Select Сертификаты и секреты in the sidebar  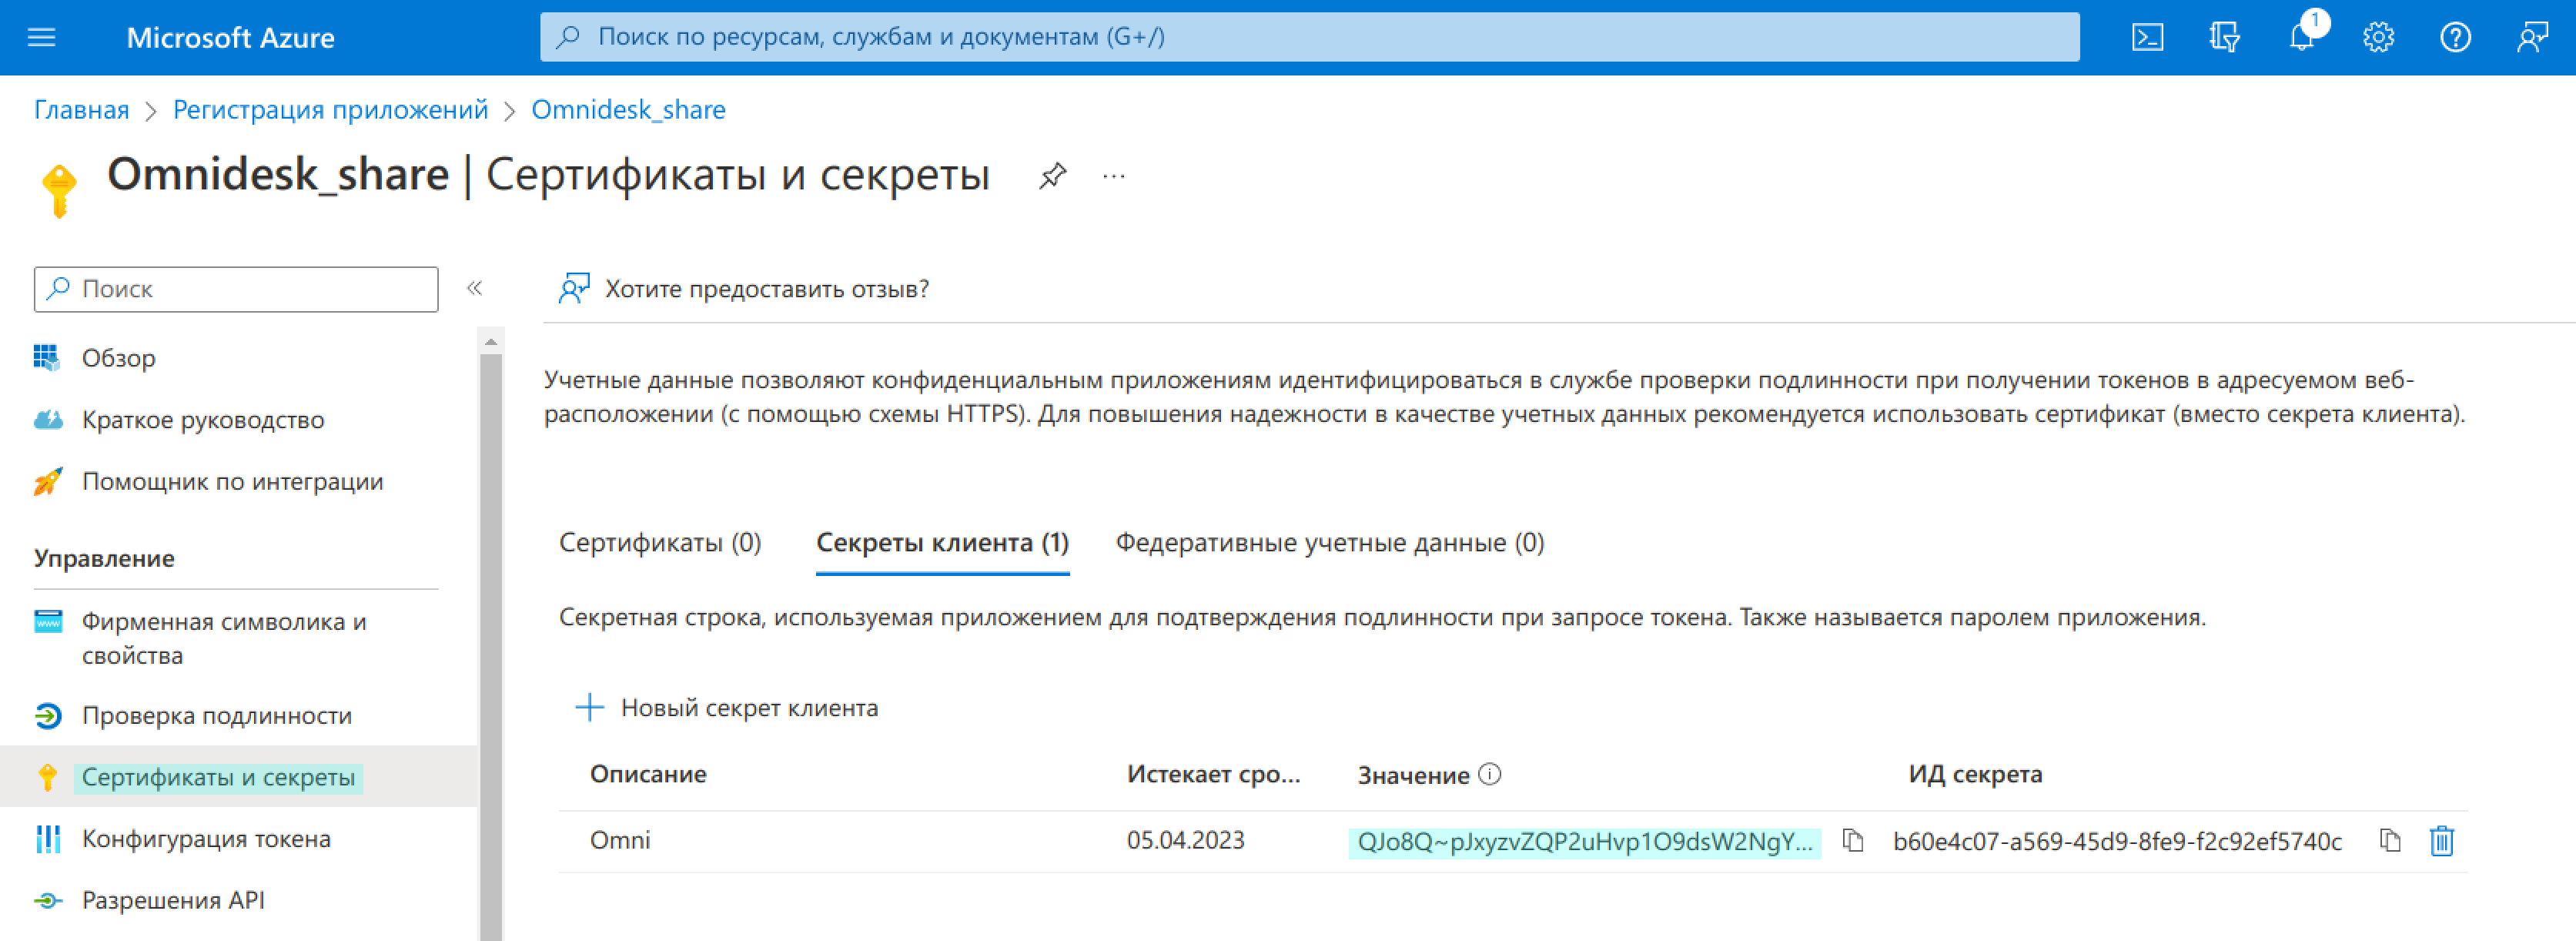(218, 777)
